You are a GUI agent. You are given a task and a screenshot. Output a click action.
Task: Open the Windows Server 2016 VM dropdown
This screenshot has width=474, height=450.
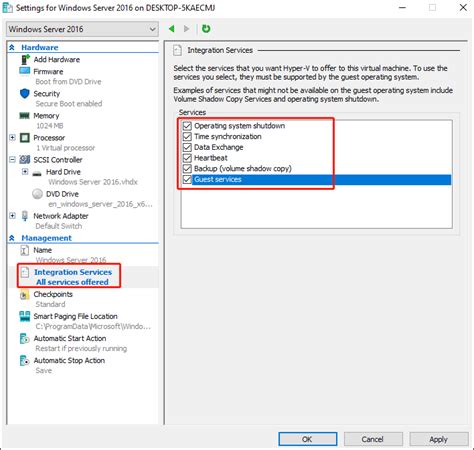[82, 29]
